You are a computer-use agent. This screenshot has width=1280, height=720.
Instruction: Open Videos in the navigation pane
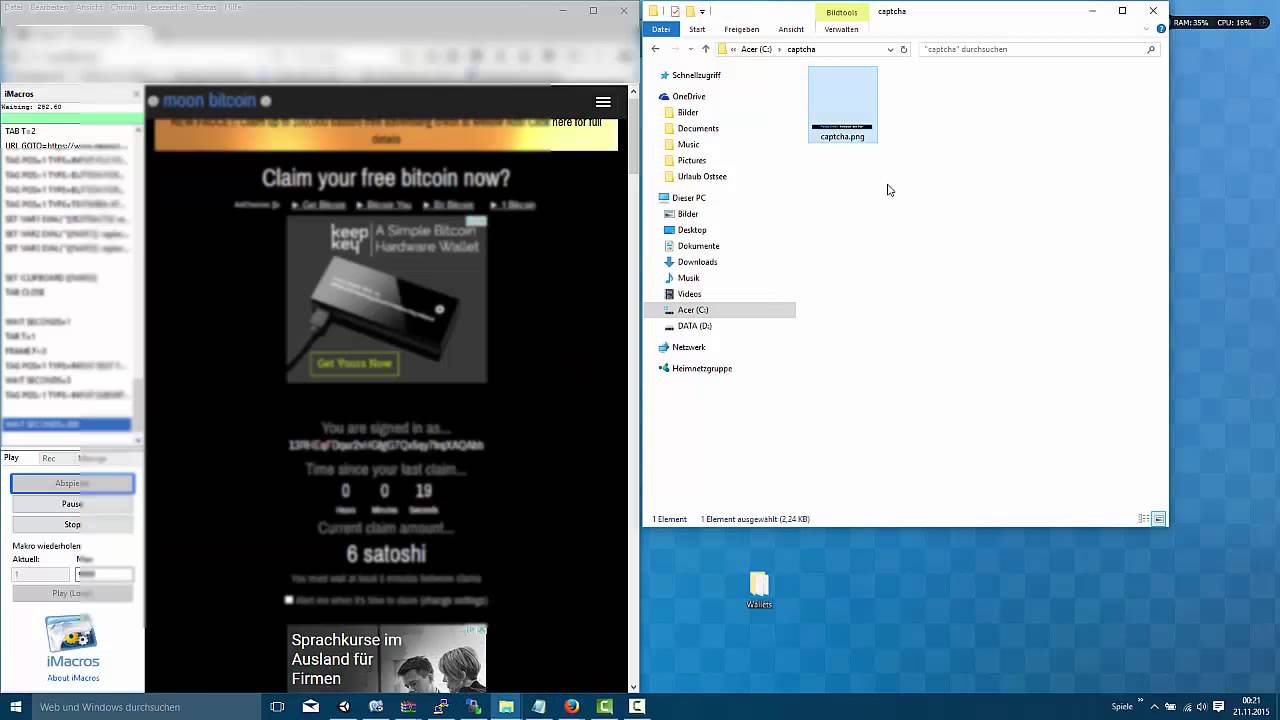click(x=689, y=294)
